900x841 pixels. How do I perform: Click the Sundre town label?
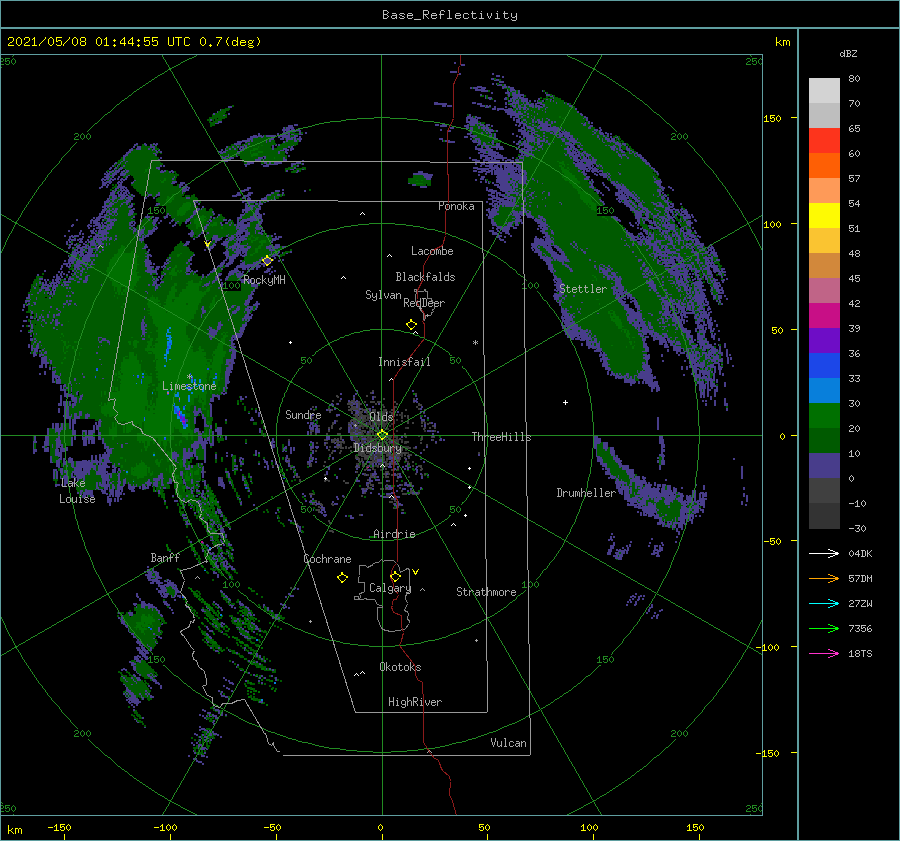tap(303, 415)
